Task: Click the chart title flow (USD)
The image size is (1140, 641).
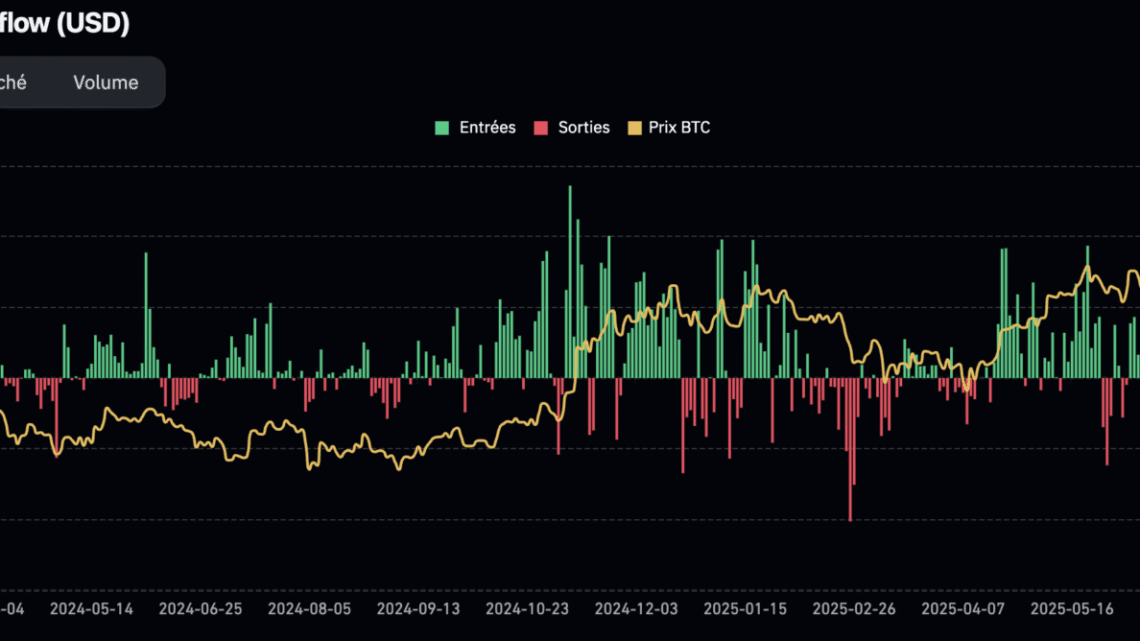Action: tap(65, 23)
